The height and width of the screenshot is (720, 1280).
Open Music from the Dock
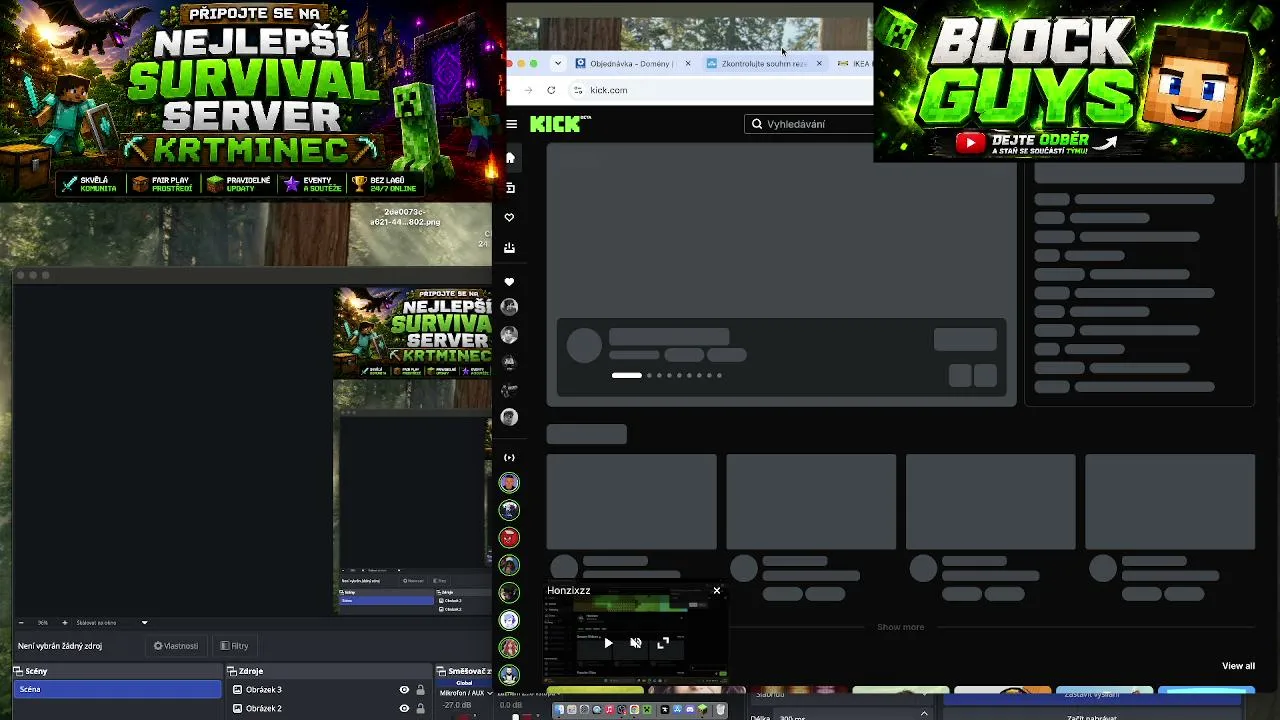click(x=609, y=710)
